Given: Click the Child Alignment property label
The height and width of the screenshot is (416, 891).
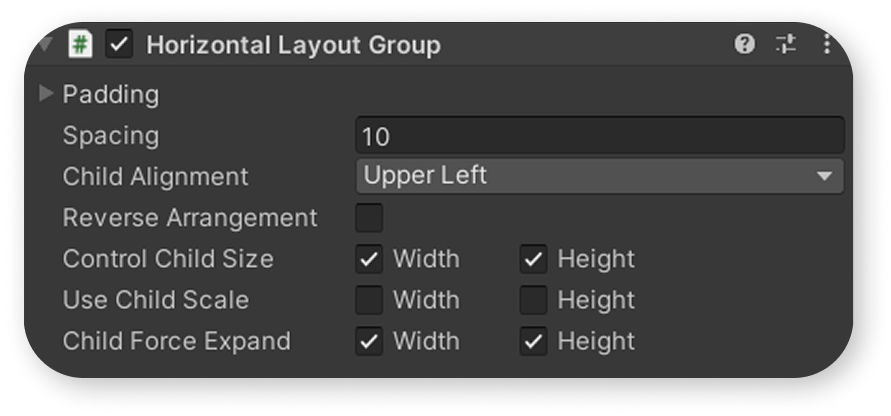Looking at the screenshot, I should (156, 177).
